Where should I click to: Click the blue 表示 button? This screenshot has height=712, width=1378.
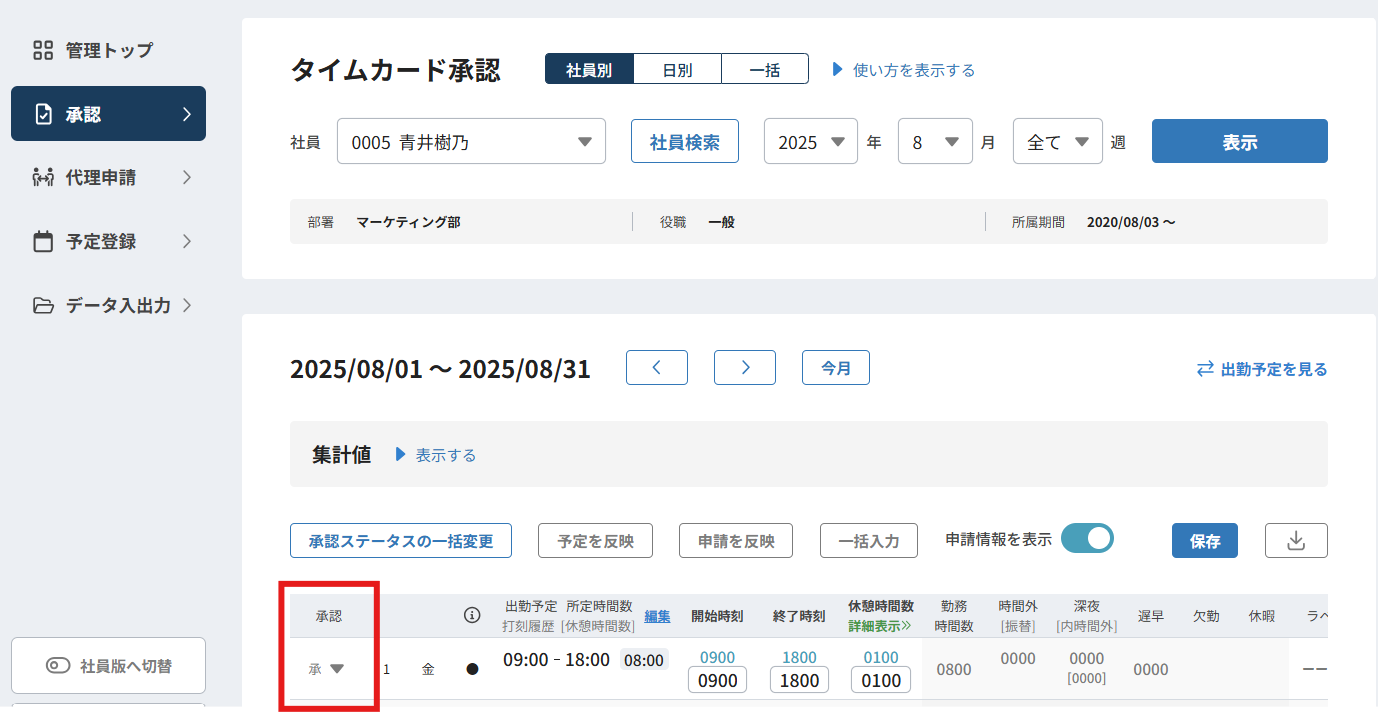pos(1239,142)
